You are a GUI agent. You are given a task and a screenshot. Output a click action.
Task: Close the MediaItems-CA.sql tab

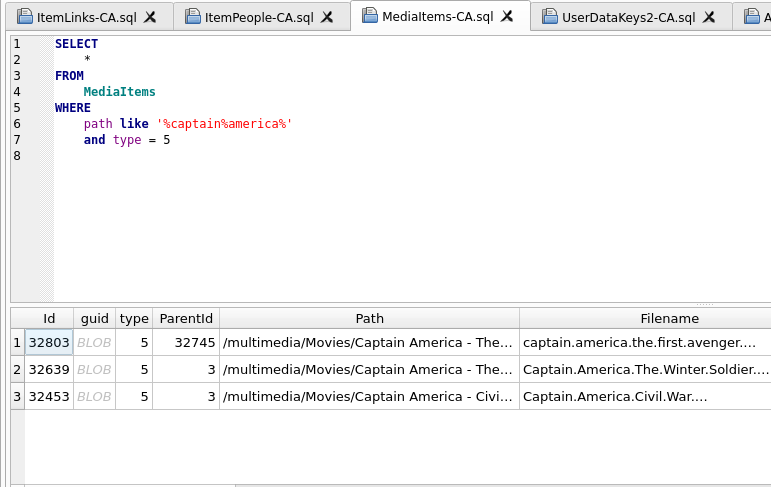(x=507, y=17)
